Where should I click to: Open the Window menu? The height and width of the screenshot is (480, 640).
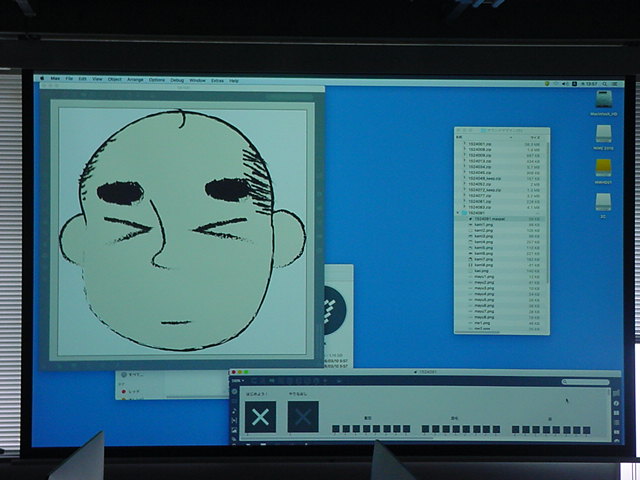pos(198,80)
